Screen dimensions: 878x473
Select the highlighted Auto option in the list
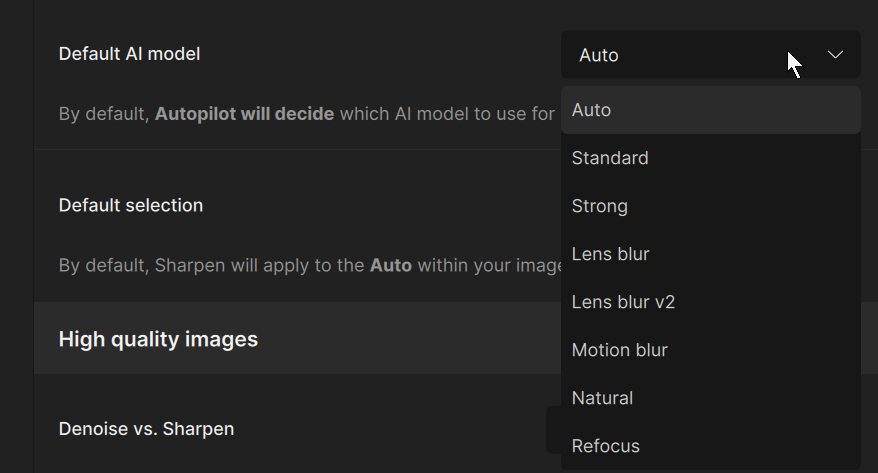(710, 110)
